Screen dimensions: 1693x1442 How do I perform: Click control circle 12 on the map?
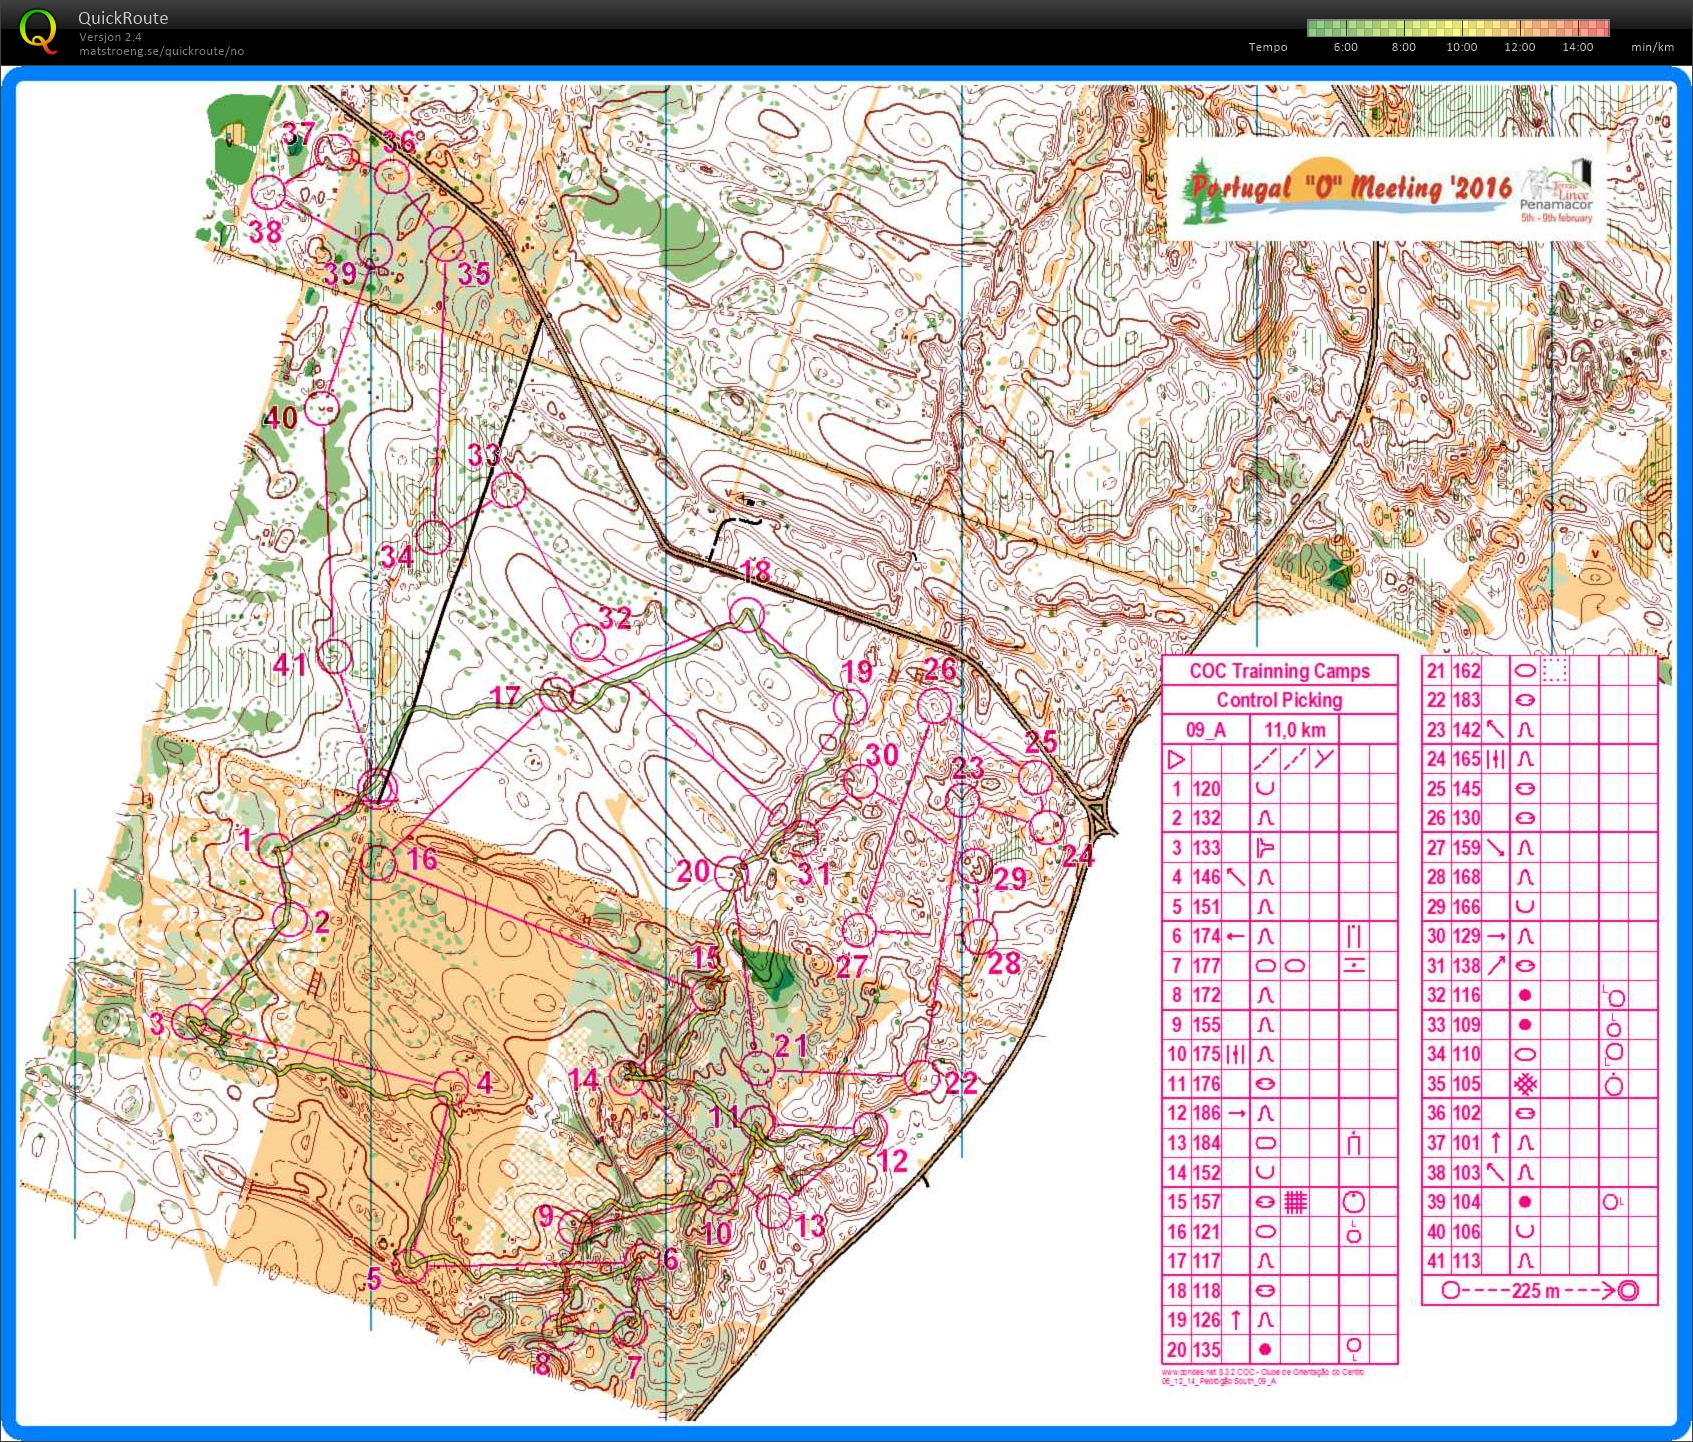tap(869, 1131)
